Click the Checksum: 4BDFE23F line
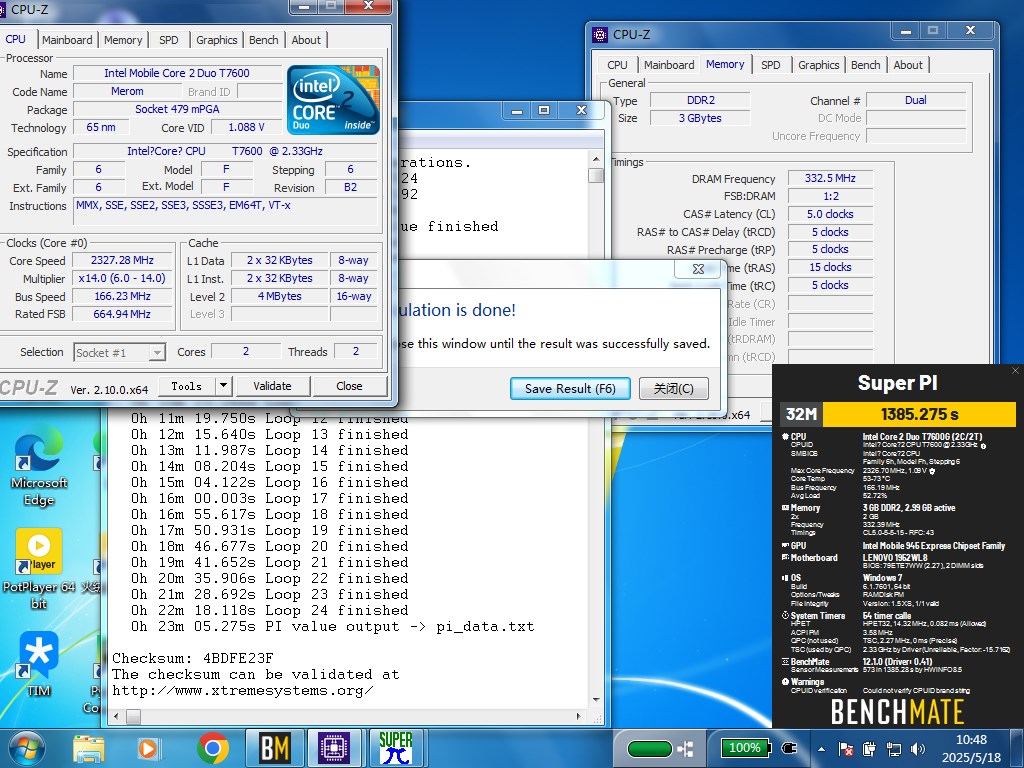Image resolution: width=1024 pixels, height=768 pixels. (x=193, y=658)
